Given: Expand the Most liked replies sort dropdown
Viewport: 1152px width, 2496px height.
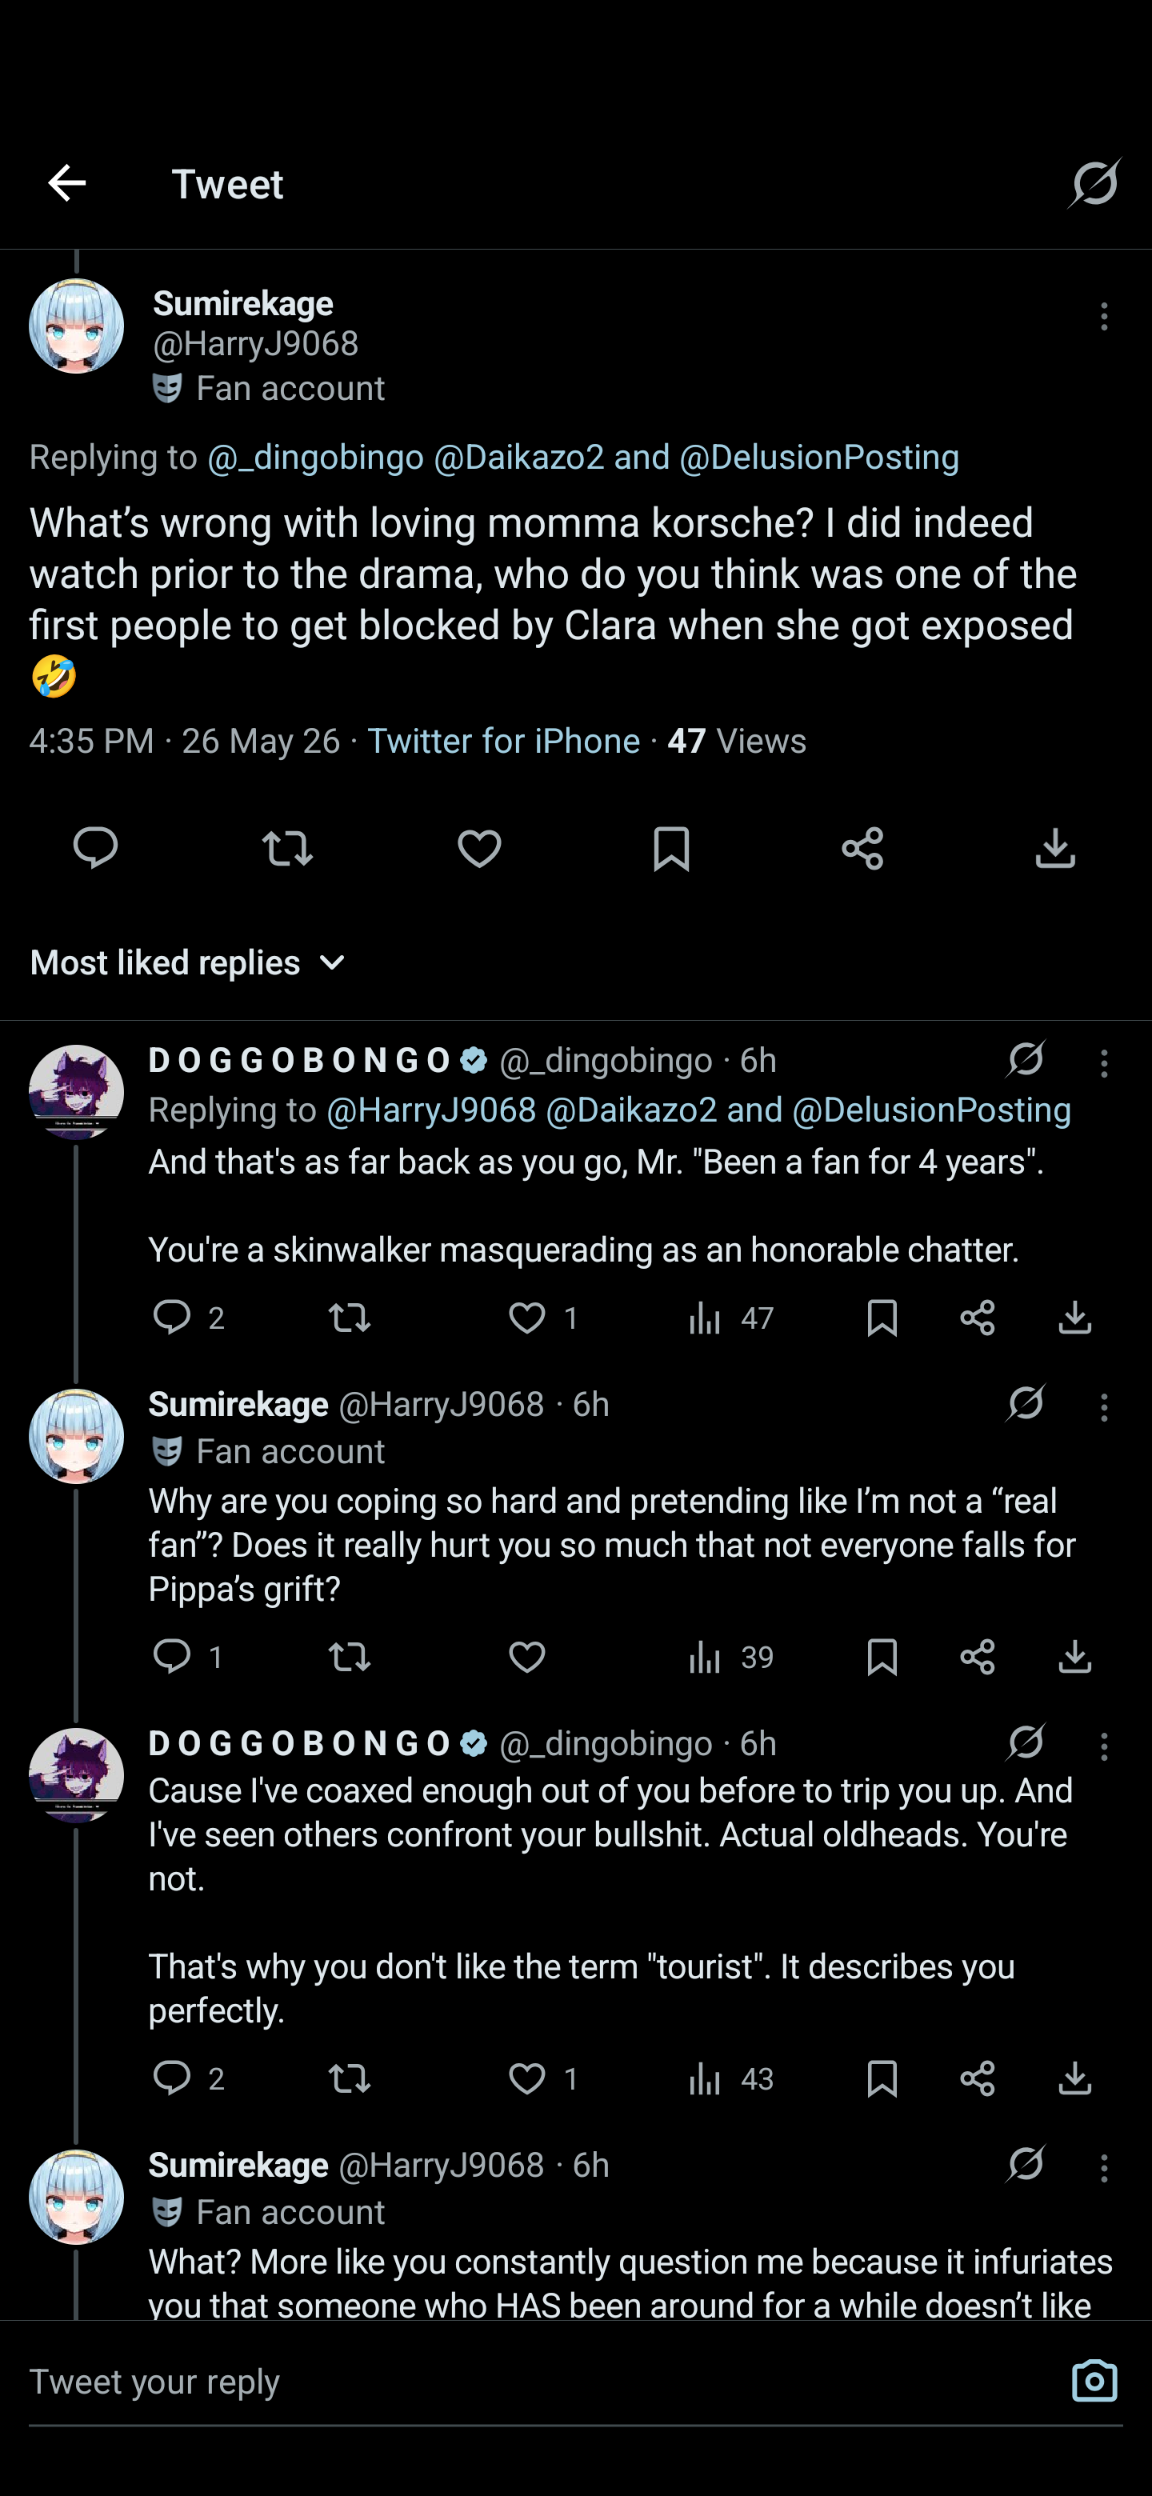Looking at the screenshot, I should (x=188, y=962).
